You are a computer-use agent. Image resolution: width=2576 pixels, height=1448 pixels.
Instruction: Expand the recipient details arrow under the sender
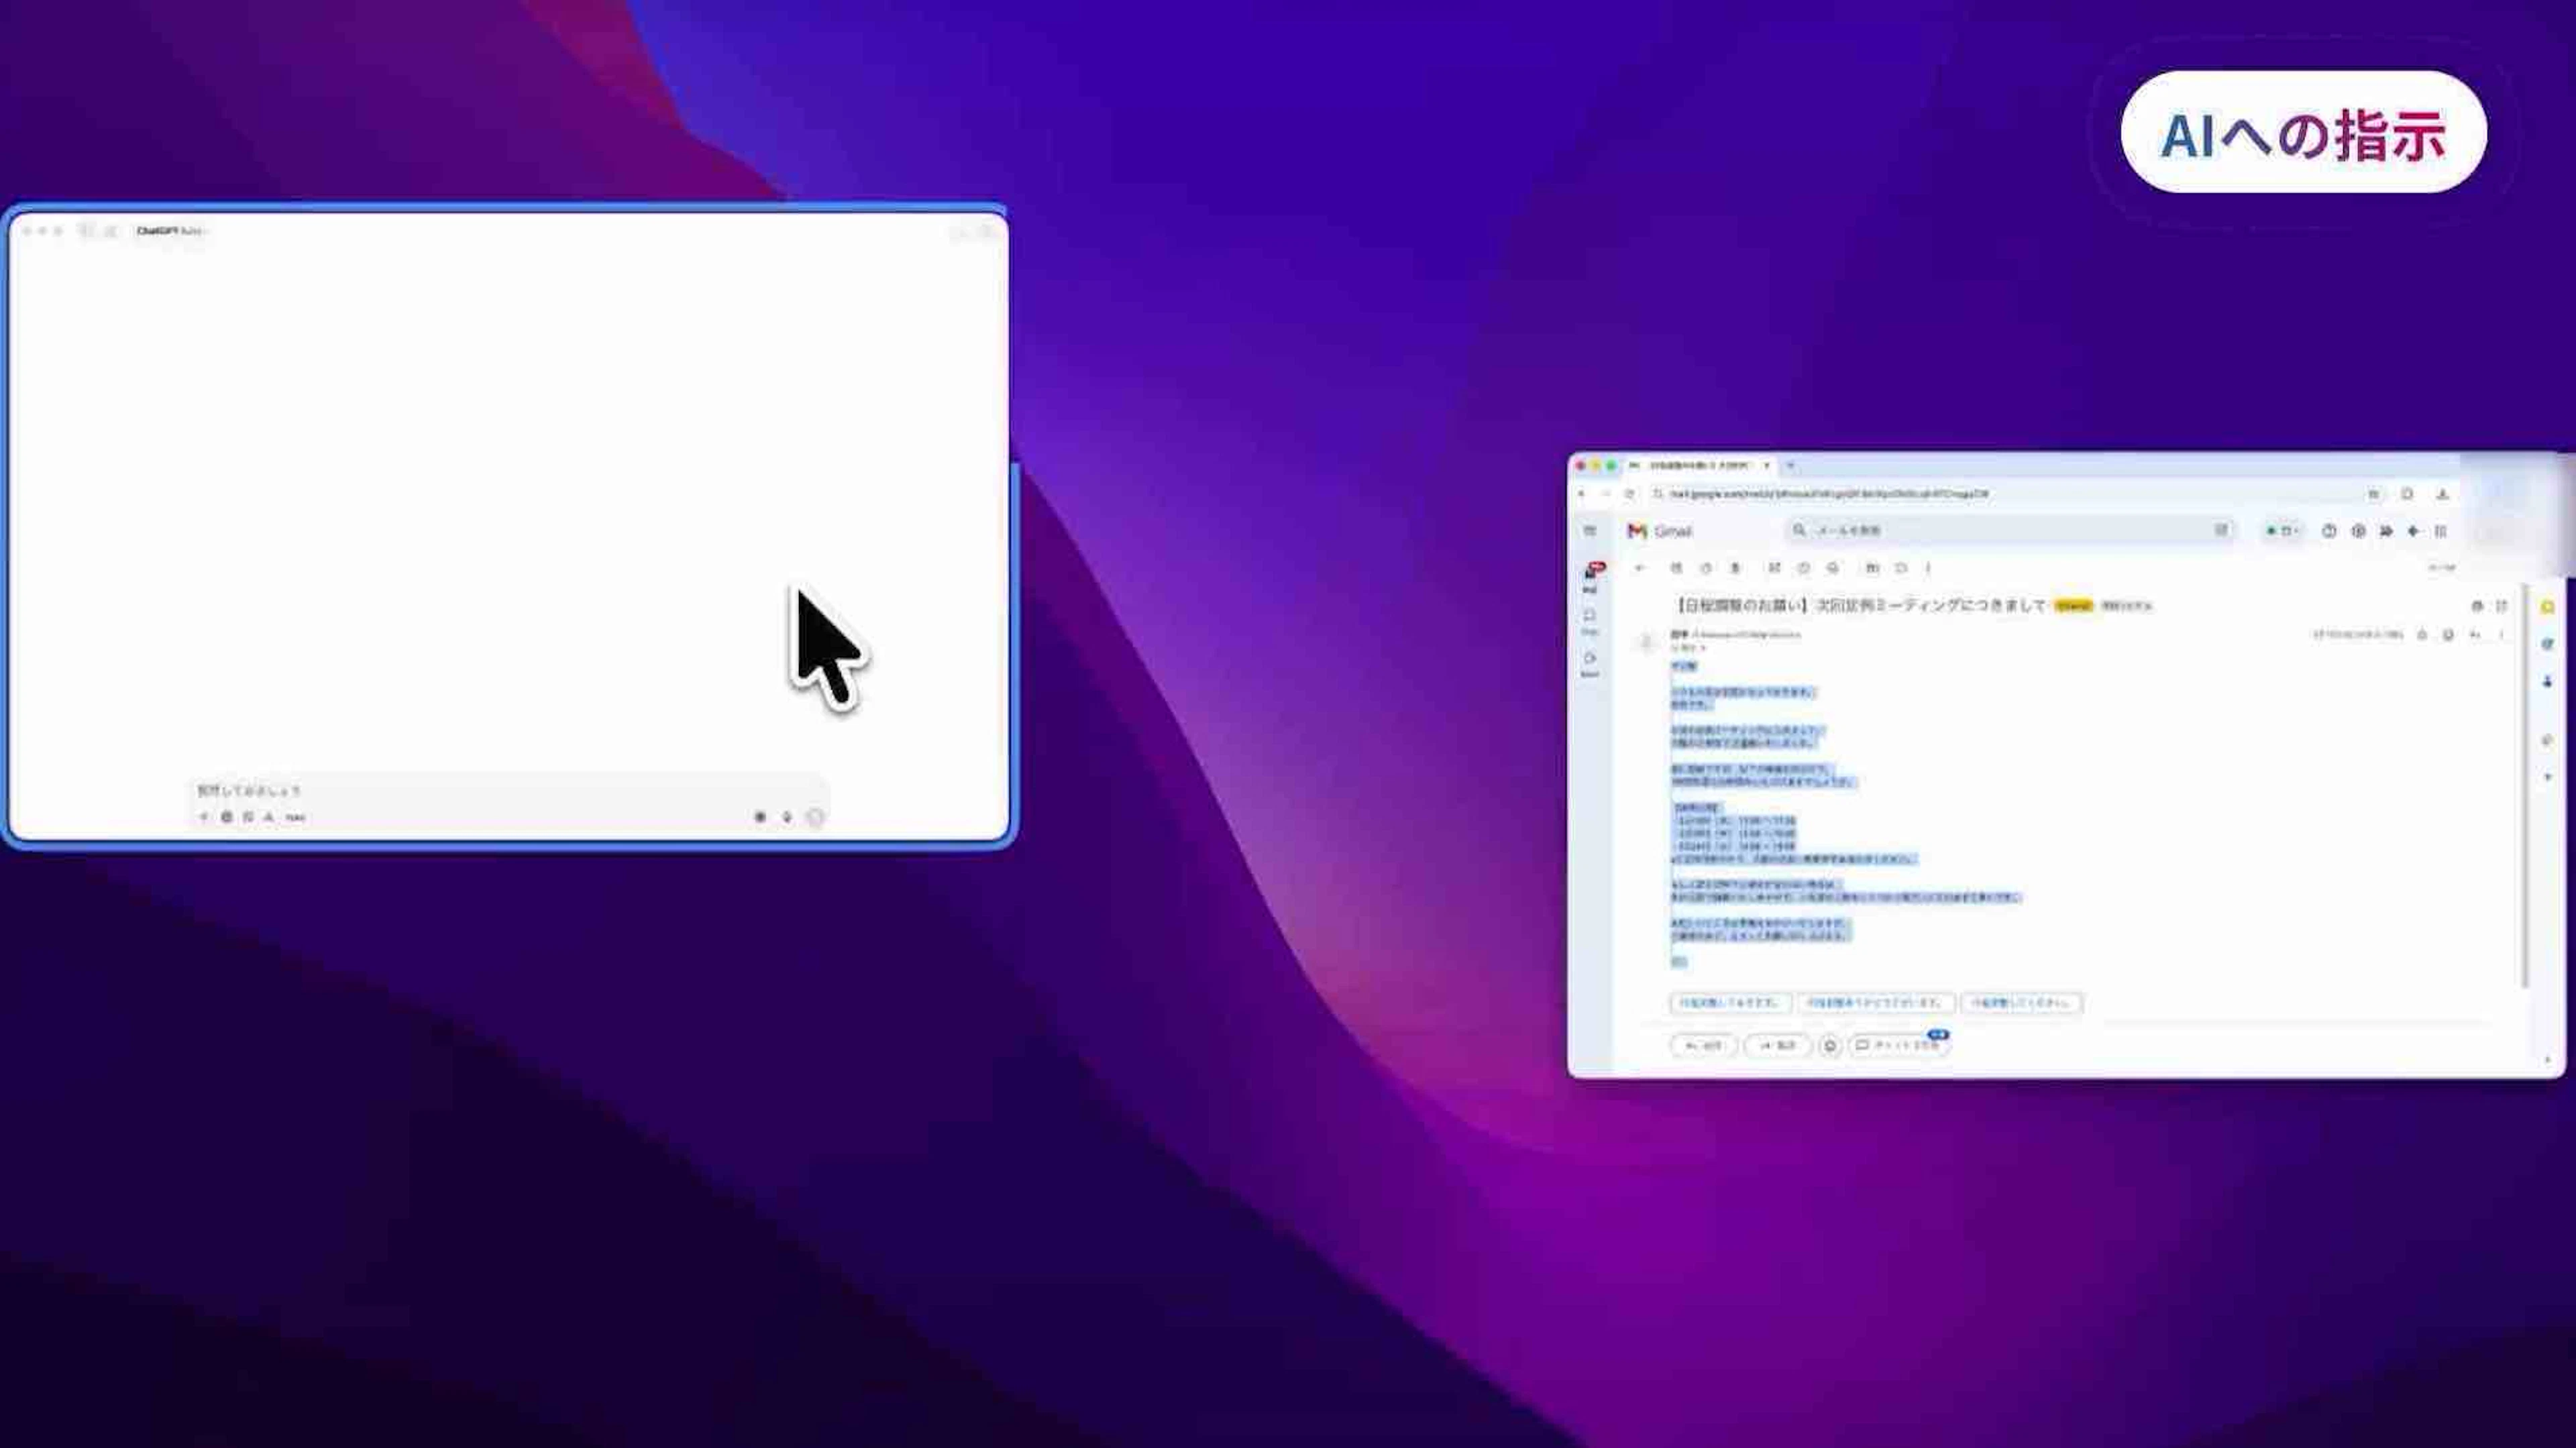point(1703,648)
